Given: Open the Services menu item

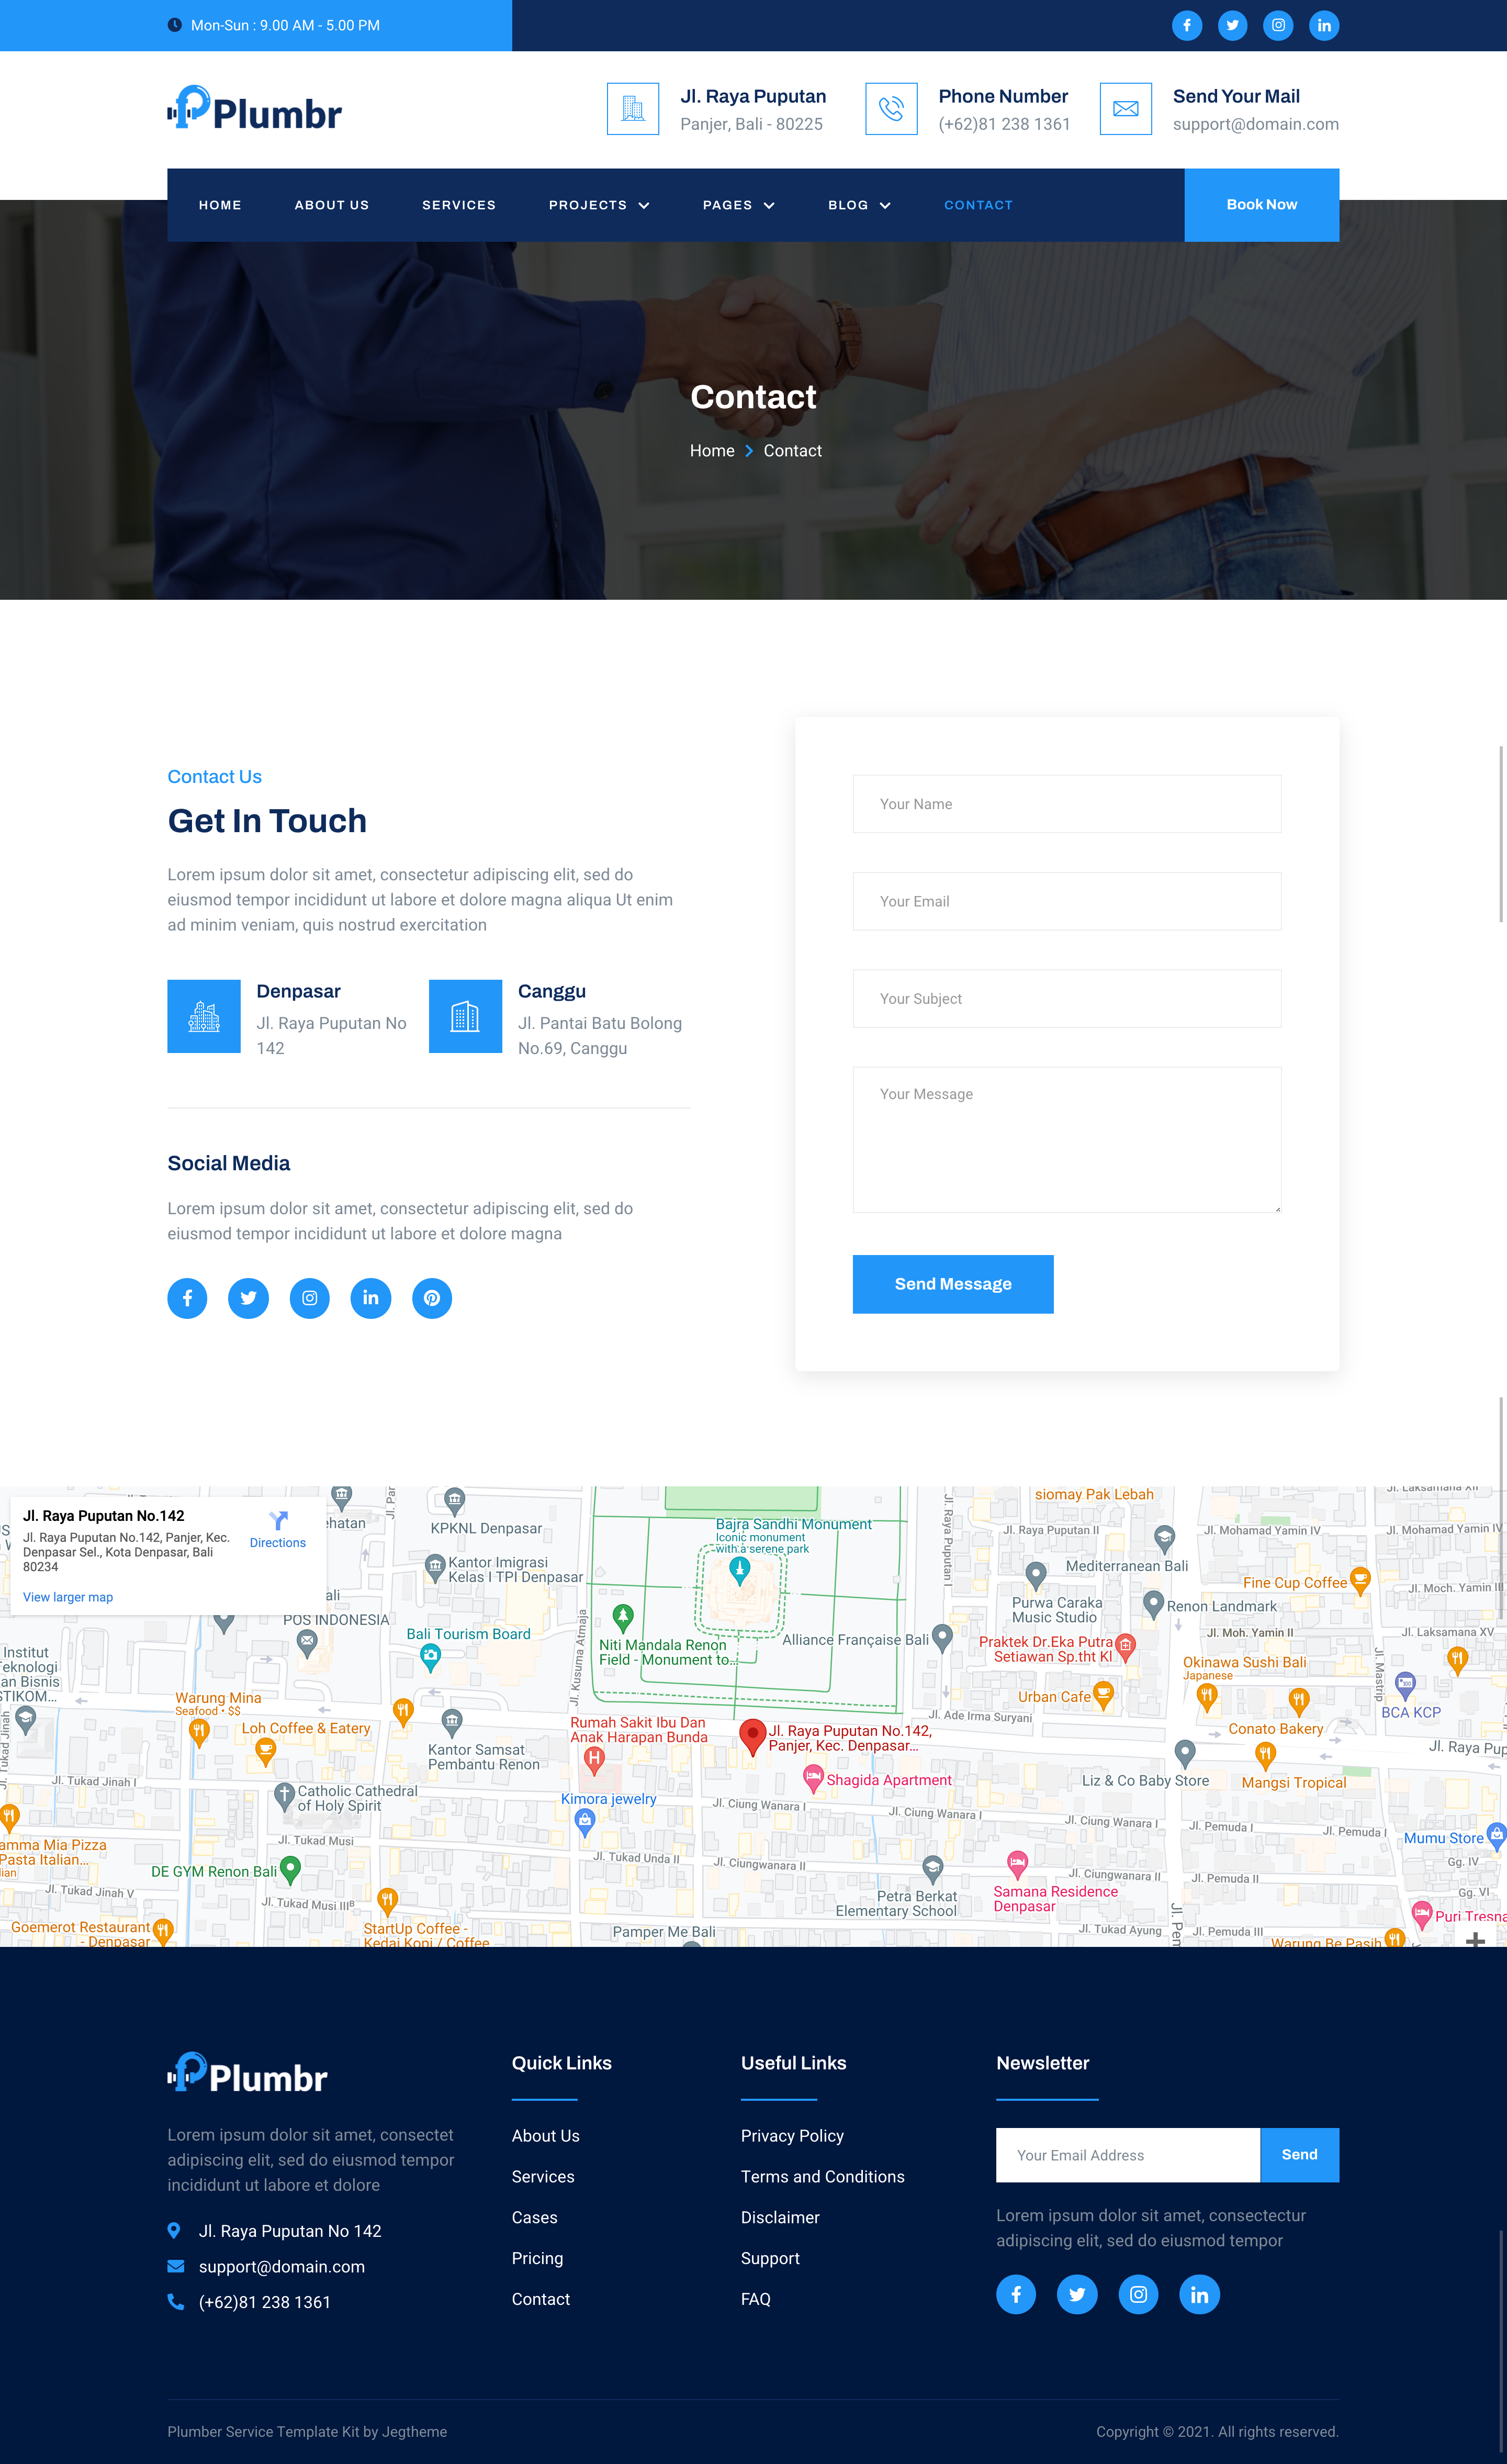Looking at the screenshot, I should [x=459, y=205].
